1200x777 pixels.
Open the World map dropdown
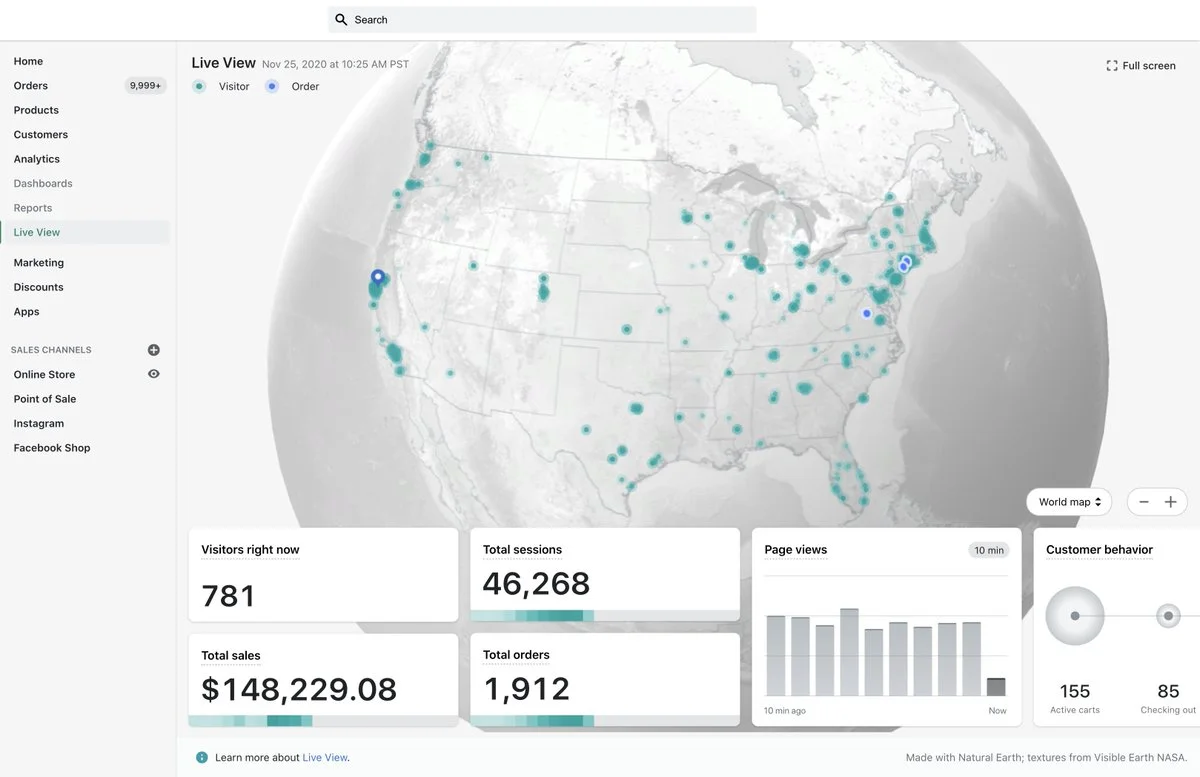coord(1069,502)
